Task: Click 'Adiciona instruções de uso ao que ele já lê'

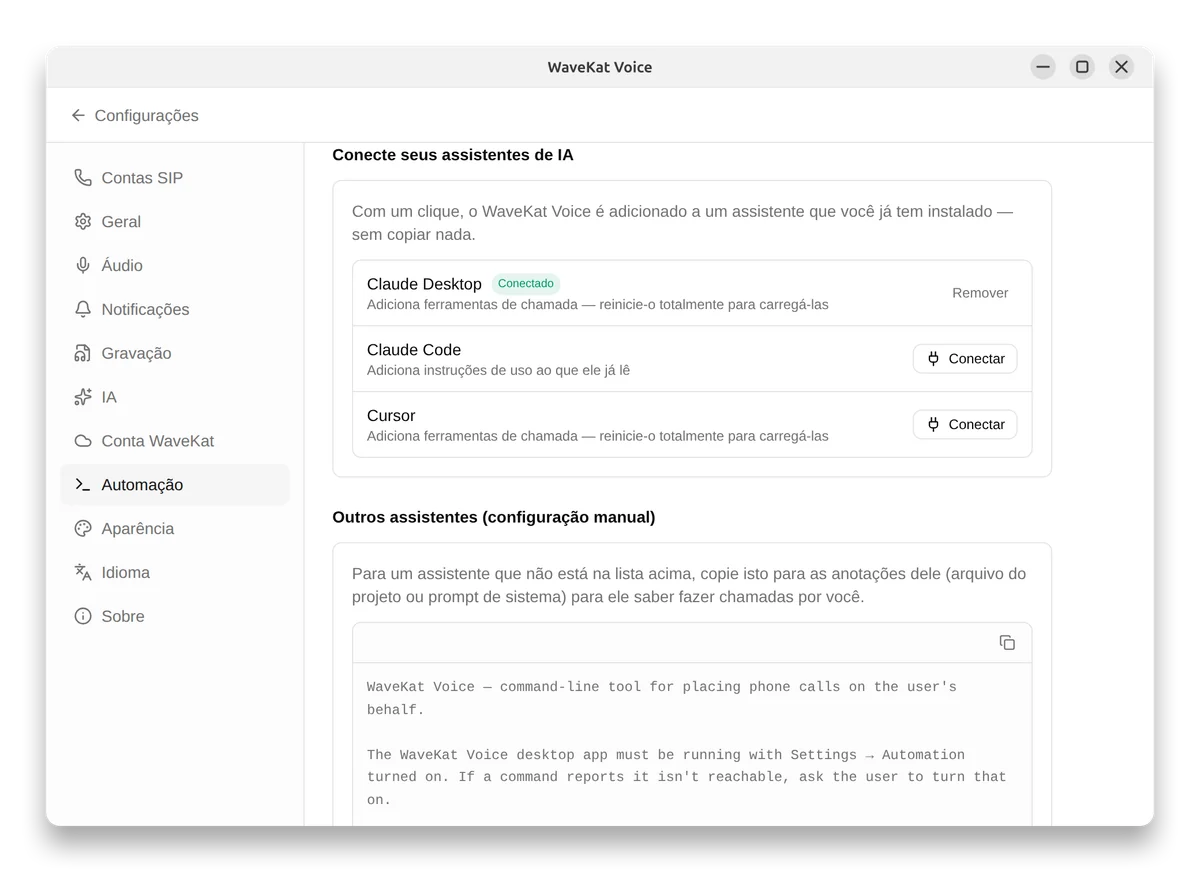Action: [x=498, y=370]
